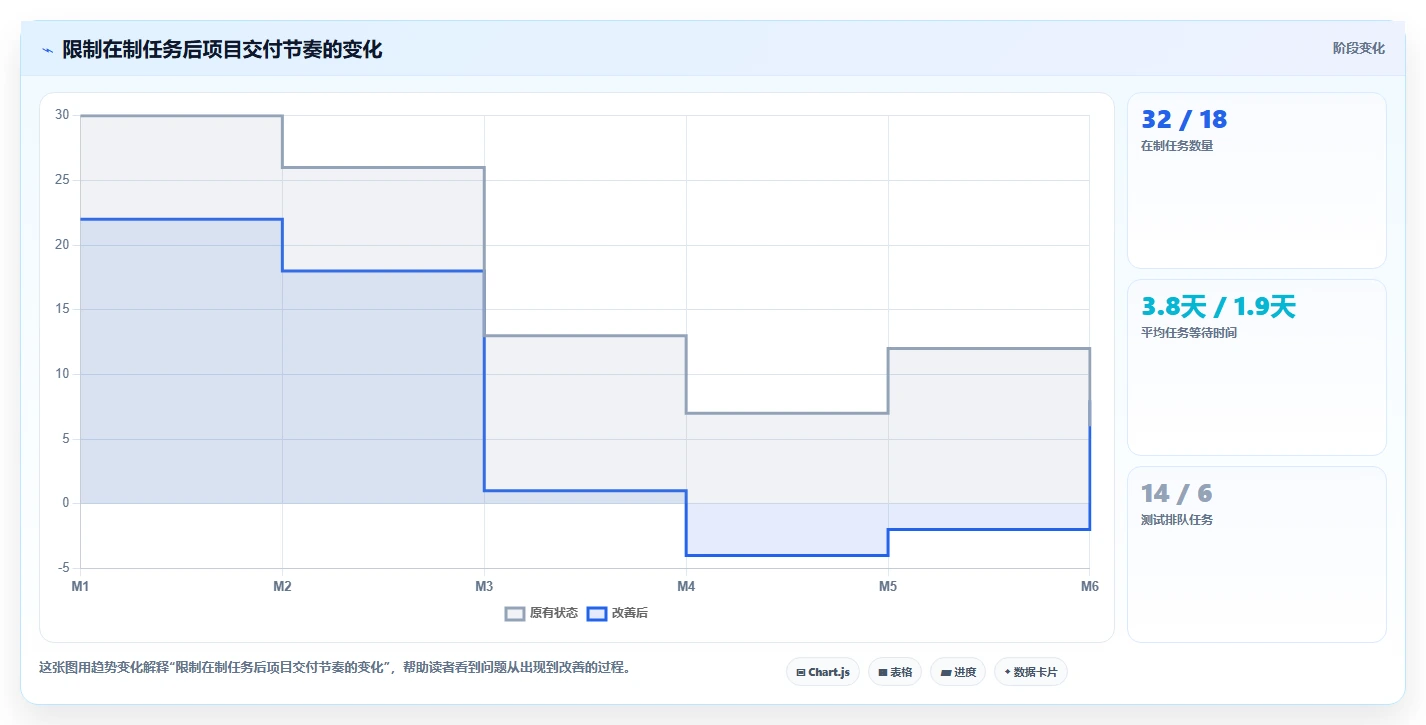The height and width of the screenshot is (725, 1426).
Task: Click the M2 x-axis label
Action: click(x=282, y=587)
